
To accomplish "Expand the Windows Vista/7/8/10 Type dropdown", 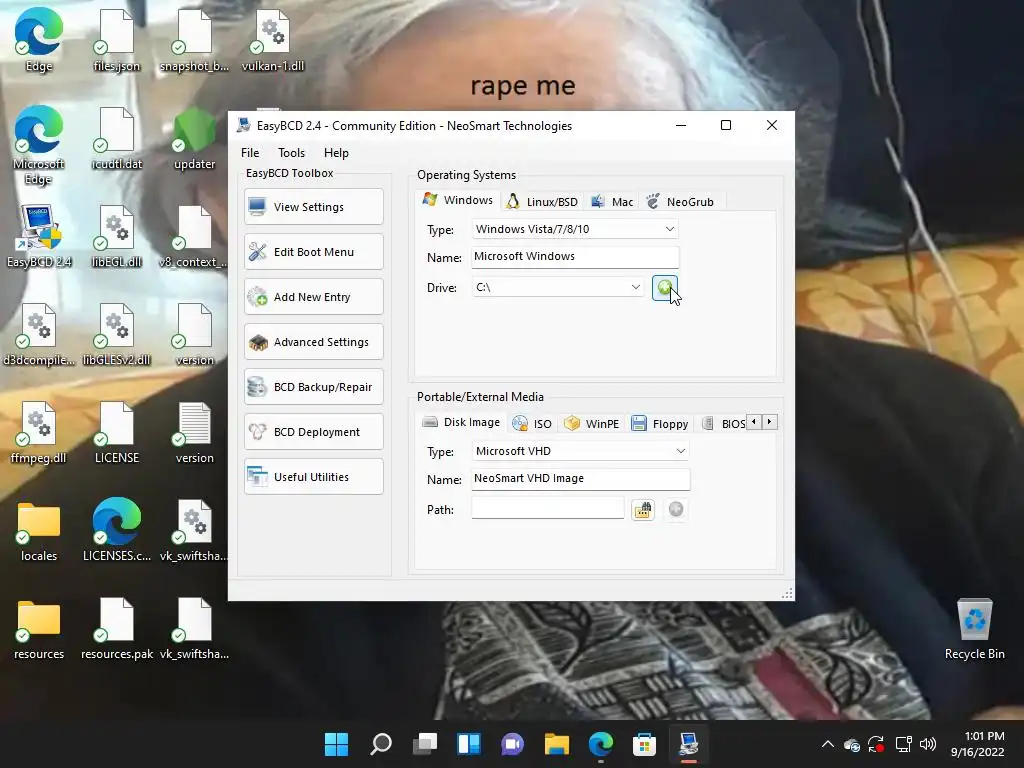I will pos(669,229).
